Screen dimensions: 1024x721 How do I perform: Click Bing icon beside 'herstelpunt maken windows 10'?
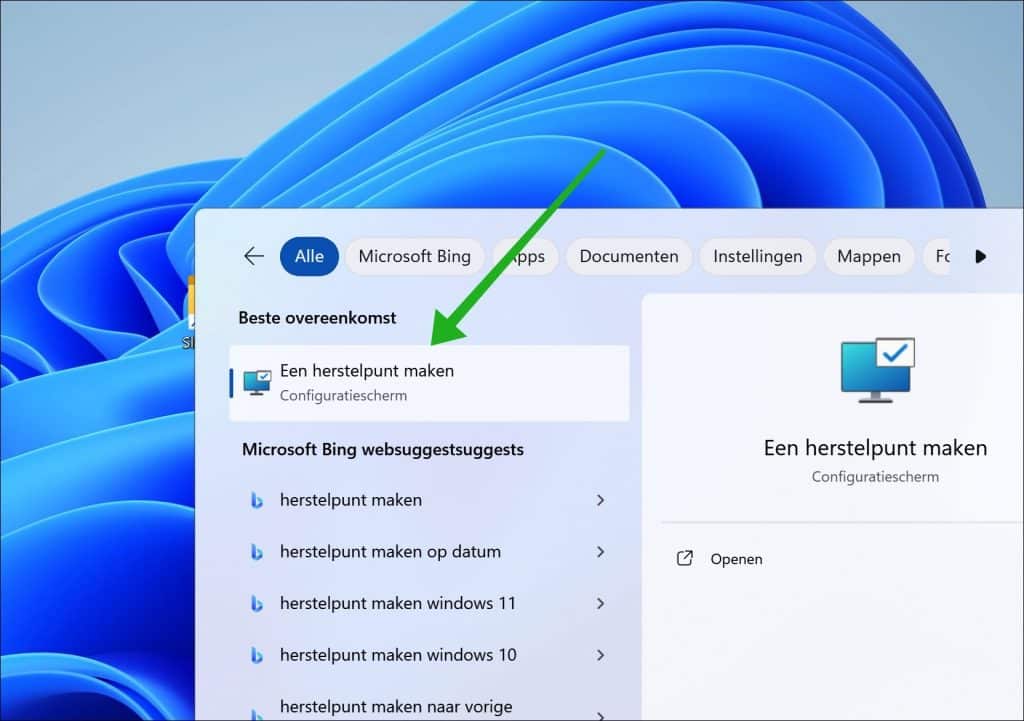click(x=257, y=656)
